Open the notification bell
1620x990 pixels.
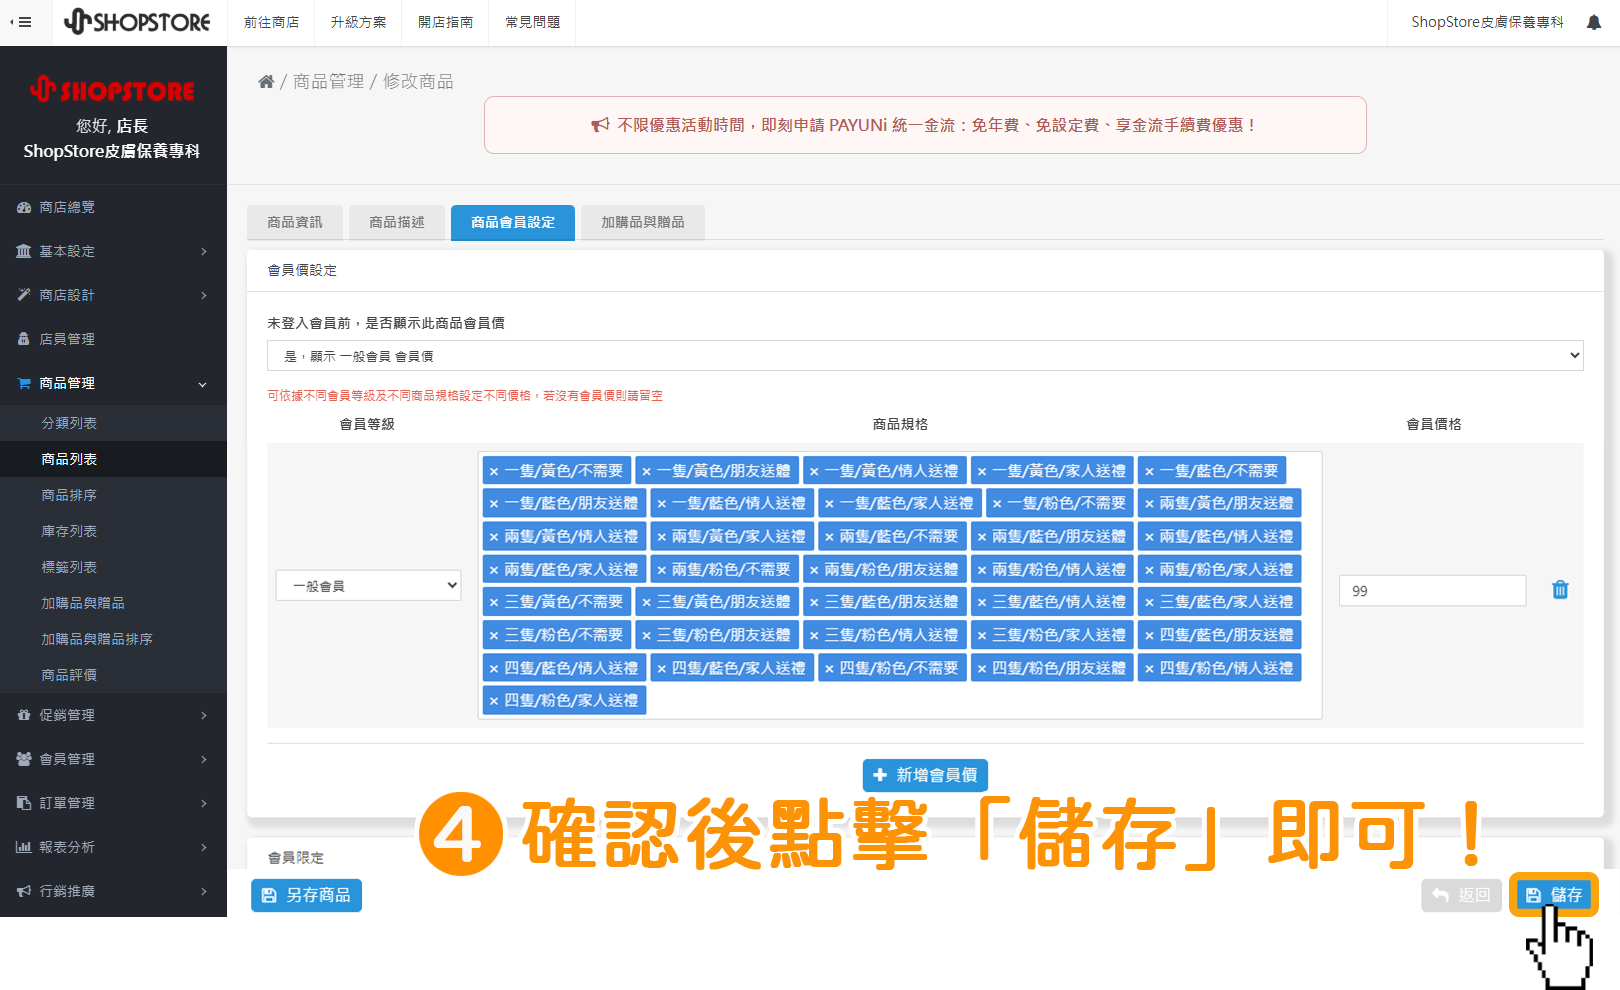pos(1595,21)
